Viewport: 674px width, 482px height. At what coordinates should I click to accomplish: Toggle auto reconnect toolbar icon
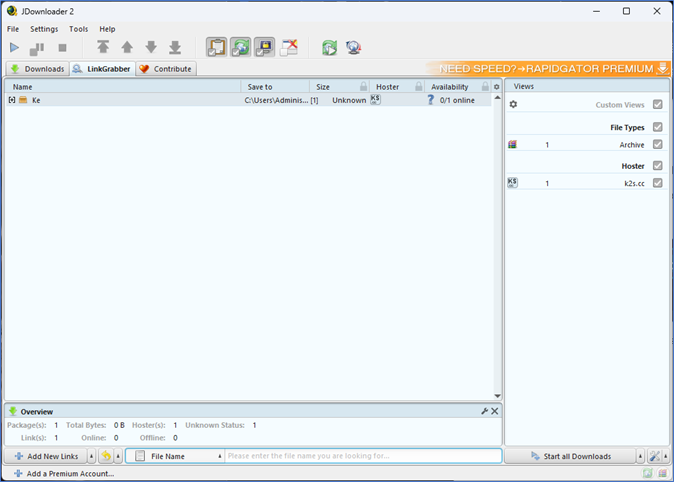pos(241,47)
